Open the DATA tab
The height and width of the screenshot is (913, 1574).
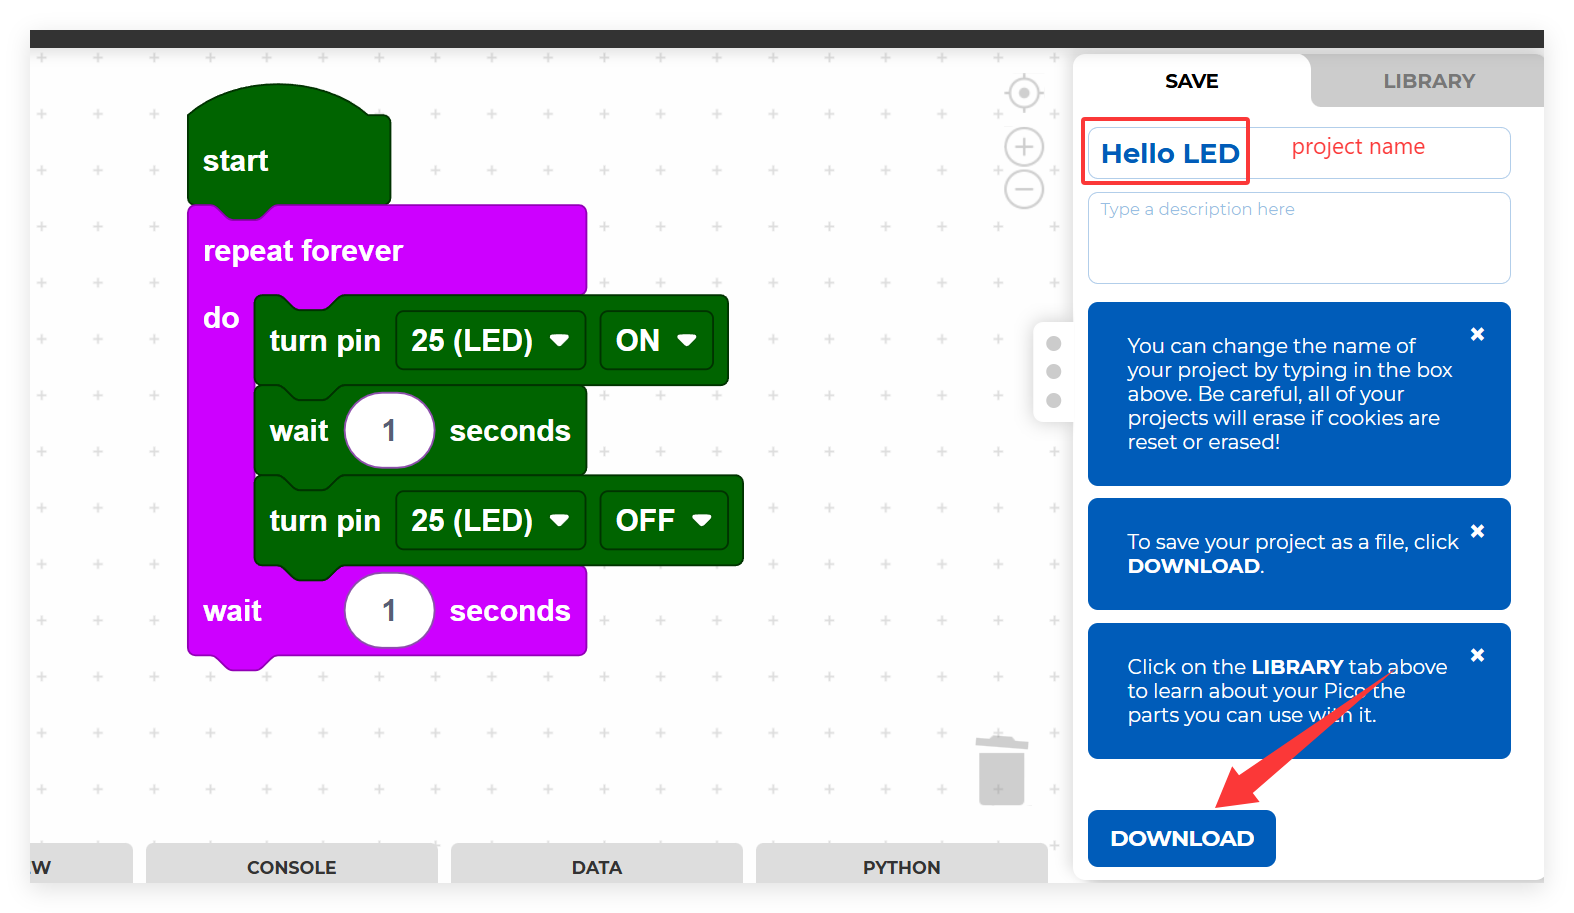pos(597,866)
